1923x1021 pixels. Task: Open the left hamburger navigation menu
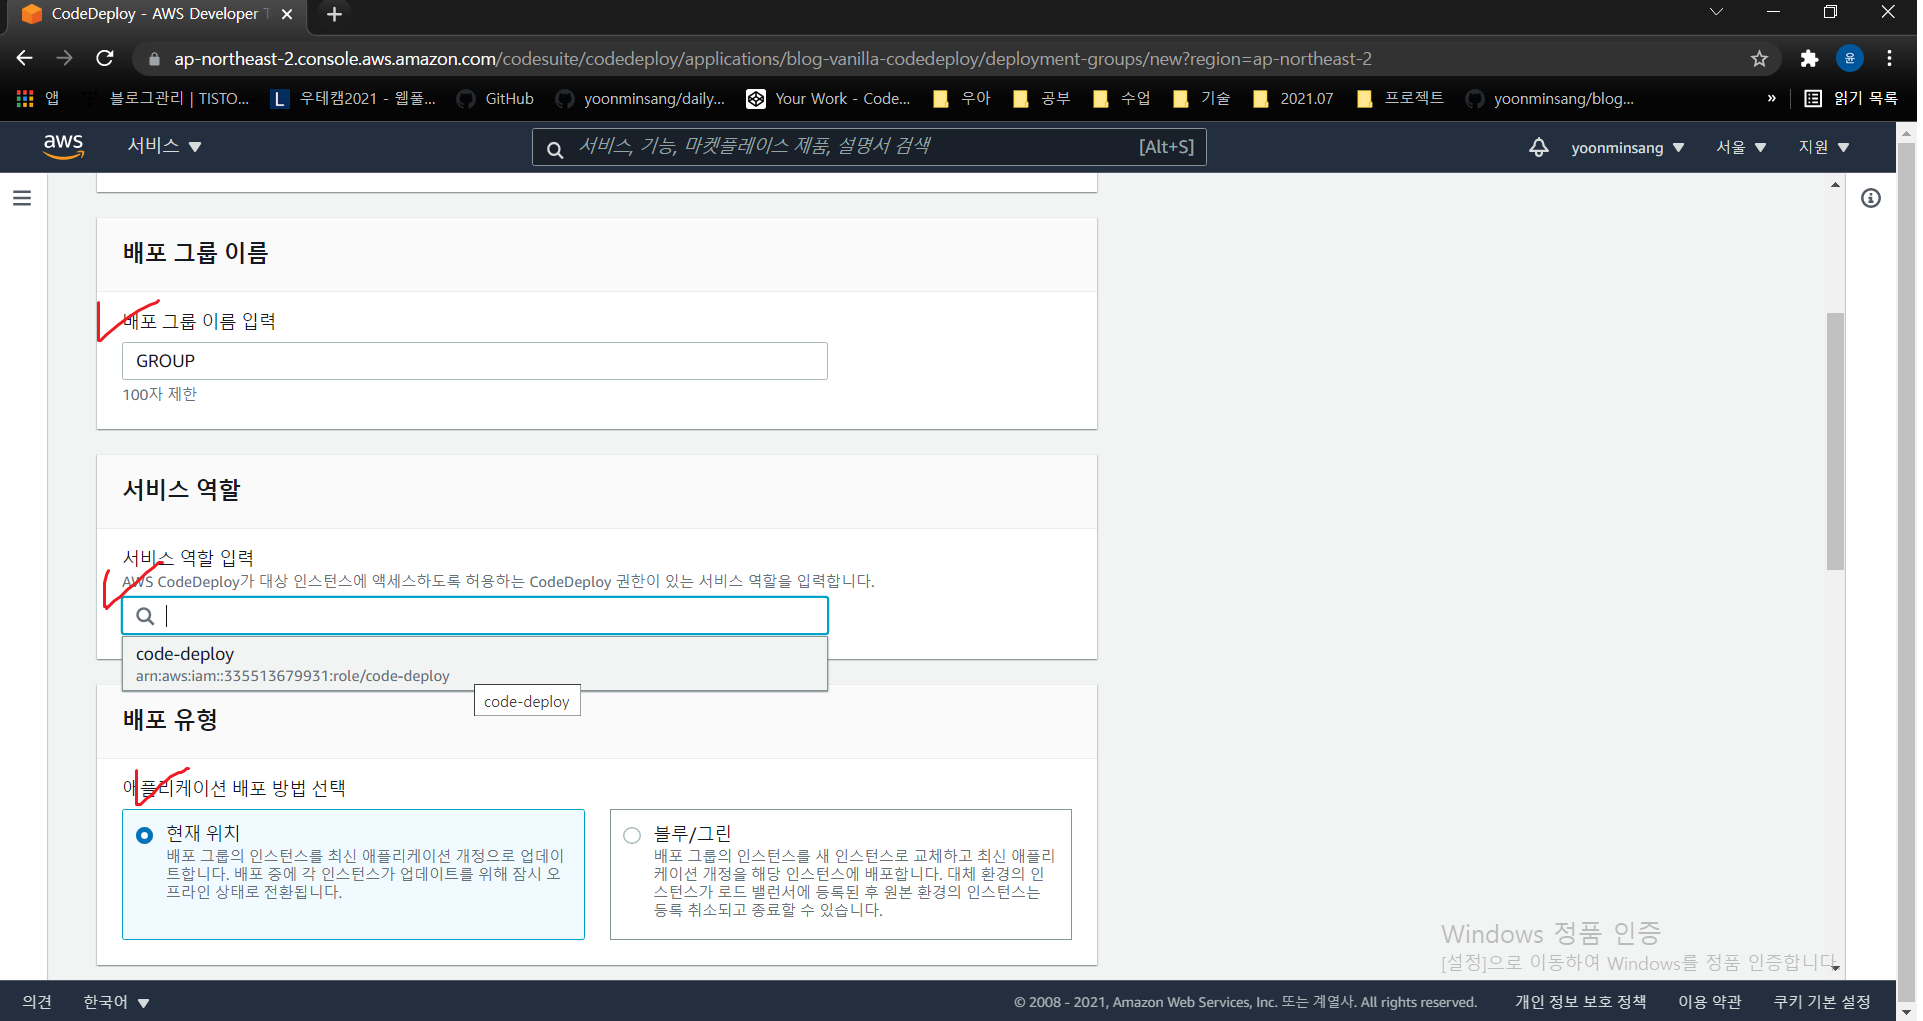coord(22,198)
